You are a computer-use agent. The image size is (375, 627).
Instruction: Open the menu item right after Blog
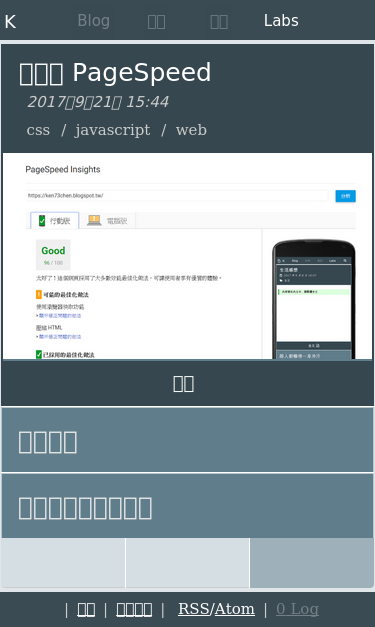(156, 21)
